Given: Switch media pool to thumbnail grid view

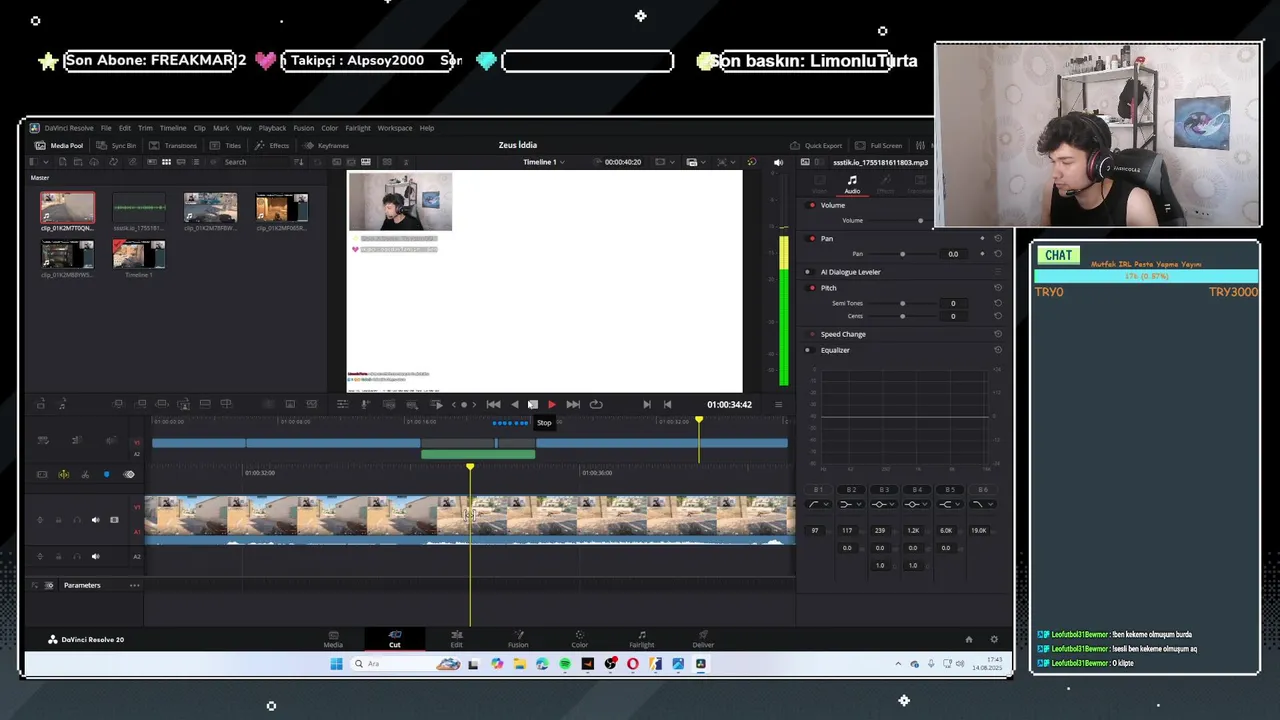Looking at the screenshot, I should (166, 162).
